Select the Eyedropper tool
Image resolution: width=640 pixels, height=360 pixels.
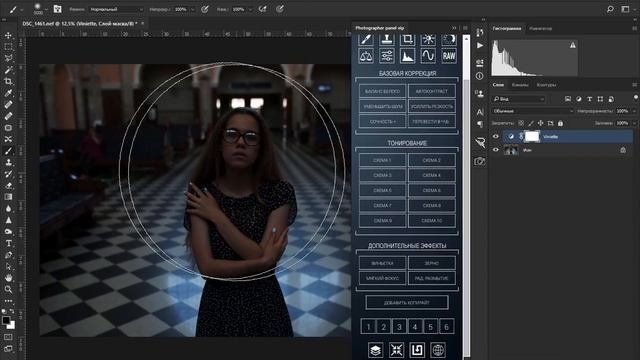pyautogui.click(x=8, y=93)
